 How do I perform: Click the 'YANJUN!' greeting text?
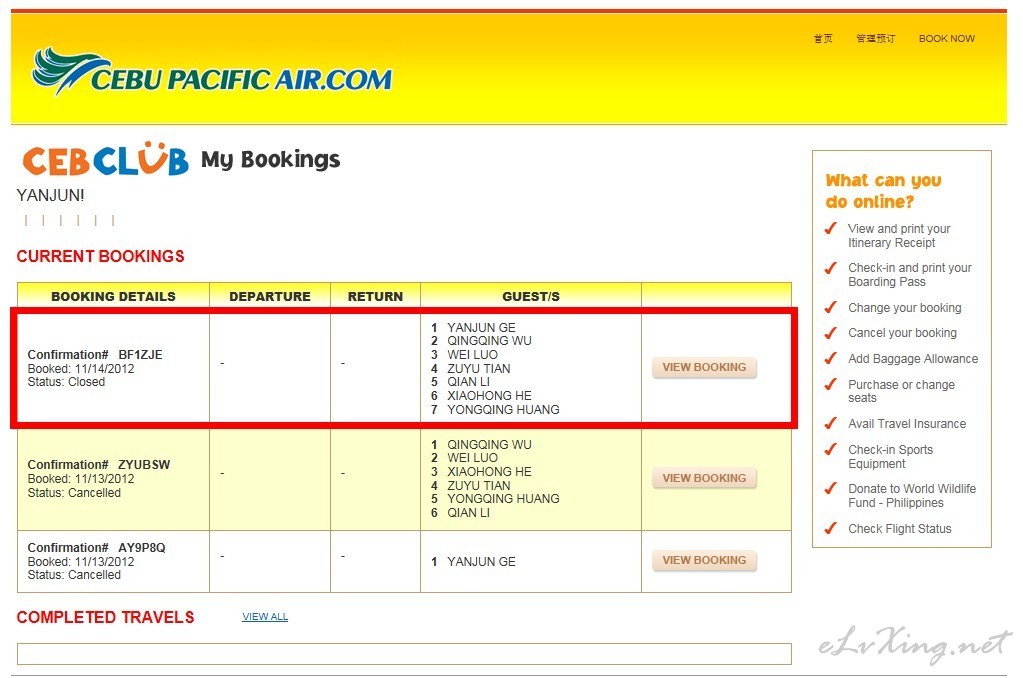50,195
